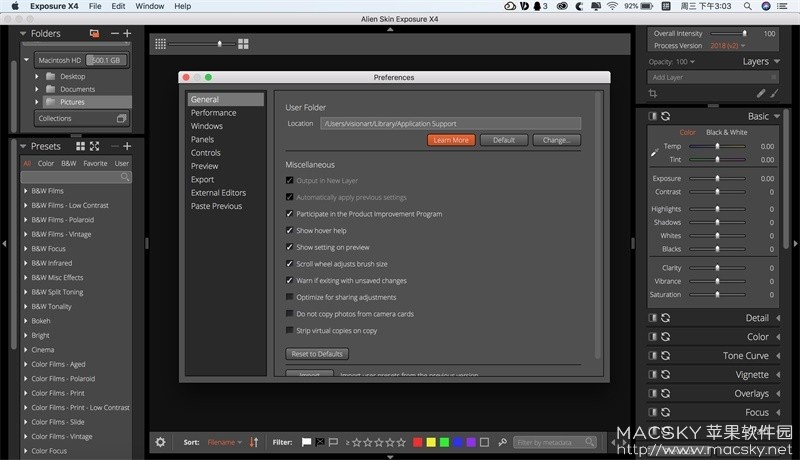Filter by rejected flag icon
Screen dimensions: 800x460
click(320, 442)
